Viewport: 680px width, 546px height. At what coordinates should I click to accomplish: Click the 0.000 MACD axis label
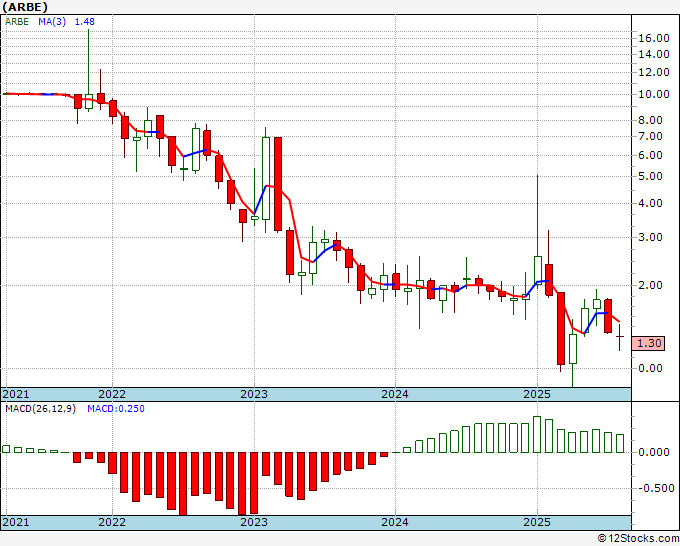pyautogui.click(x=654, y=452)
